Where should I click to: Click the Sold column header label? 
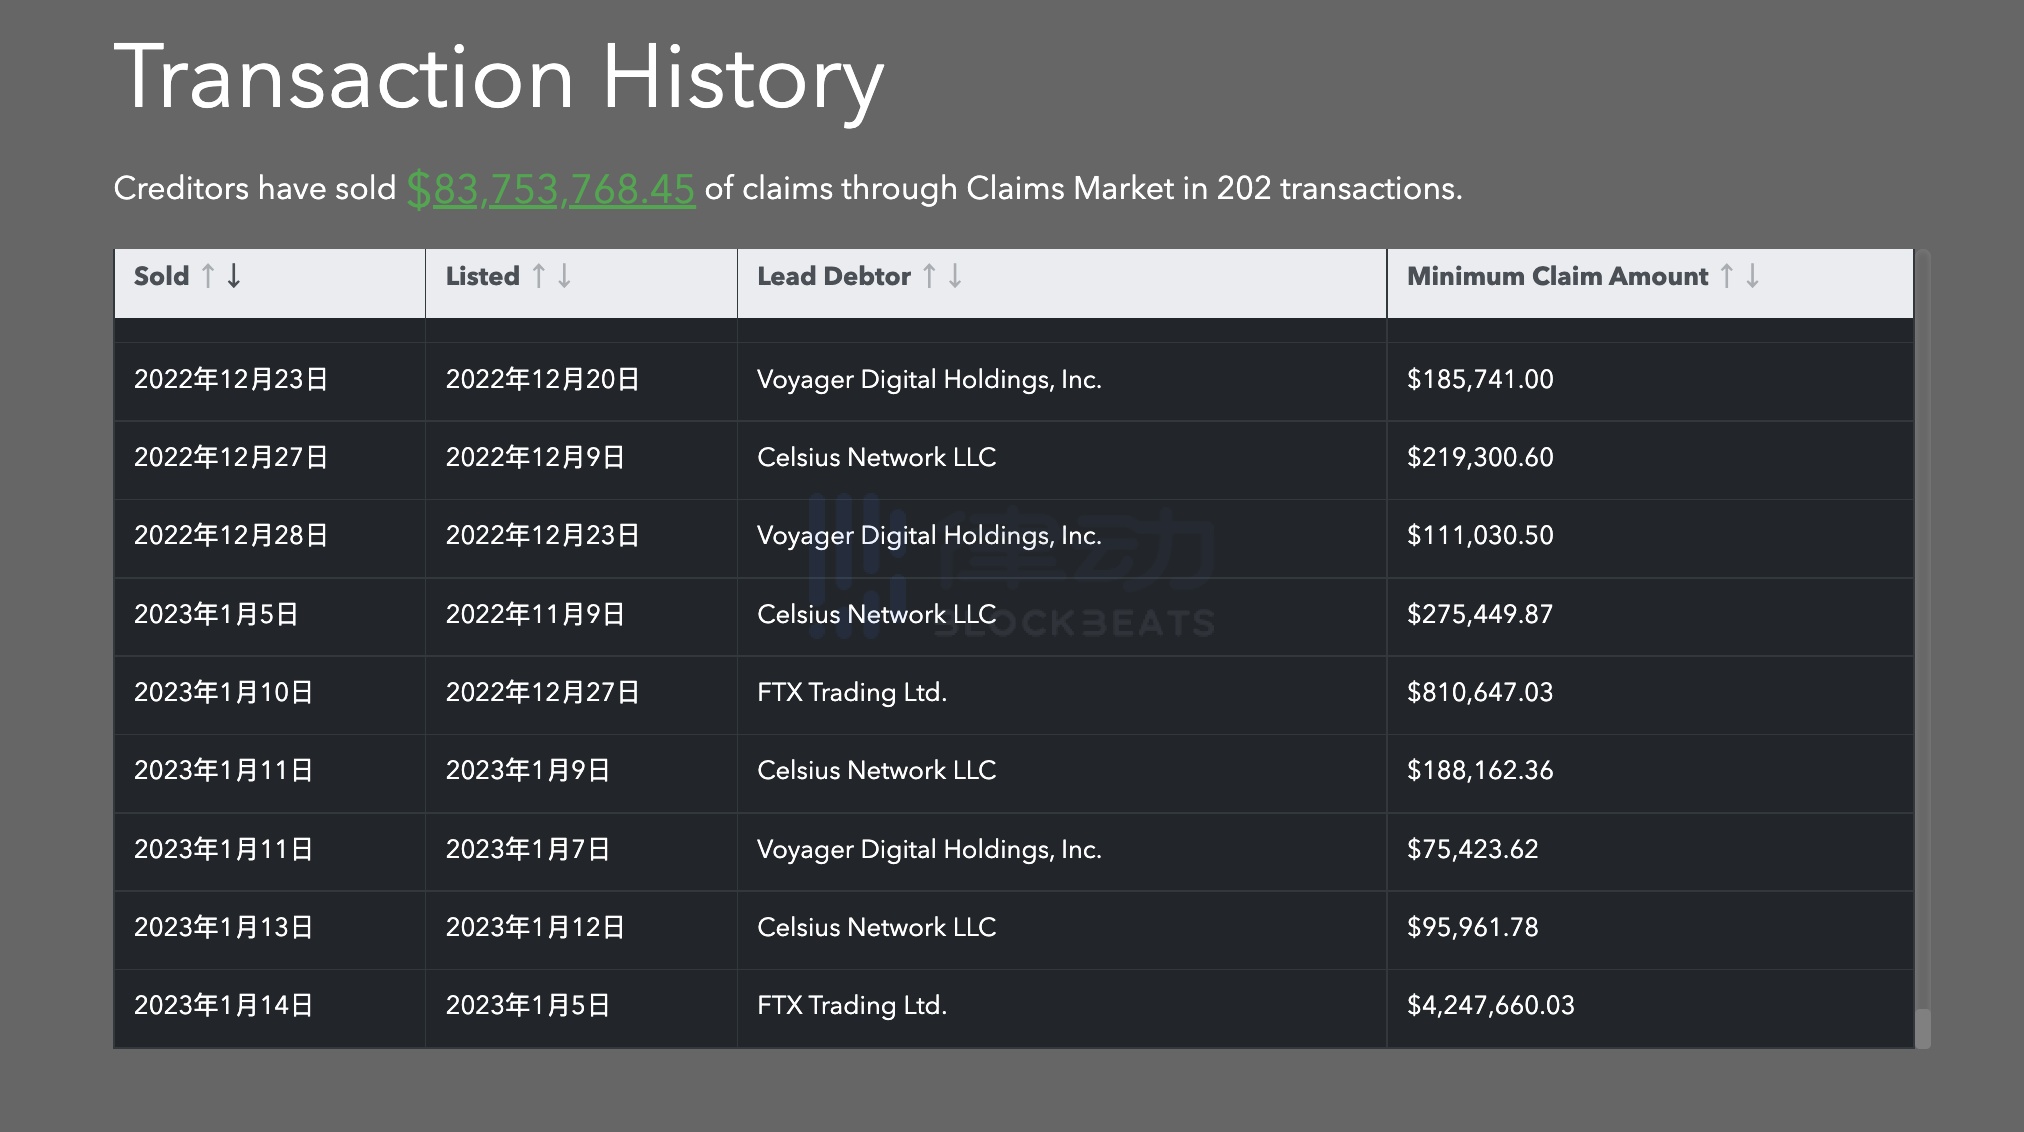[161, 276]
